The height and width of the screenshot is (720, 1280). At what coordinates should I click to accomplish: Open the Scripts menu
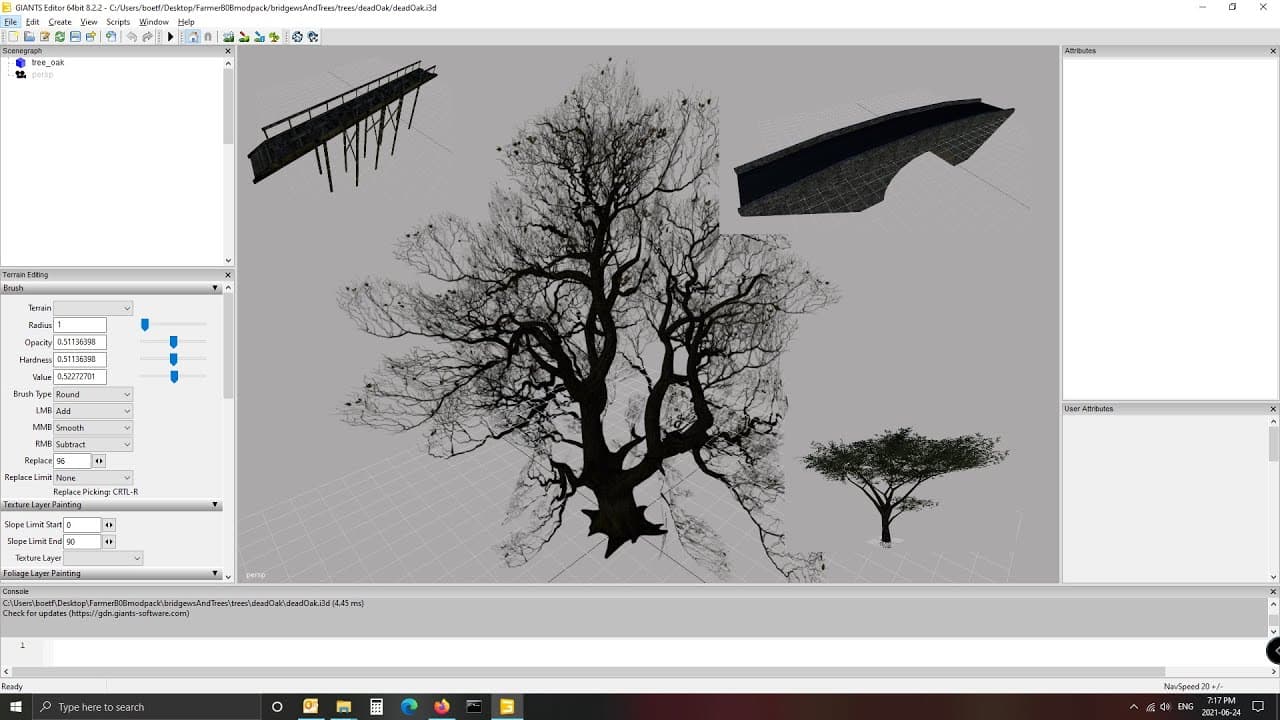click(x=118, y=22)
